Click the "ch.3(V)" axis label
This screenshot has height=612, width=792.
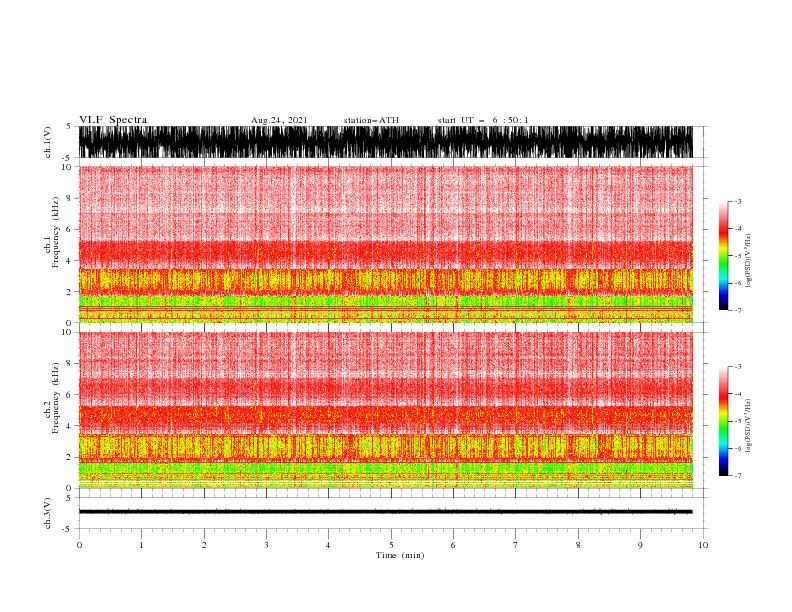coord(48,513)
